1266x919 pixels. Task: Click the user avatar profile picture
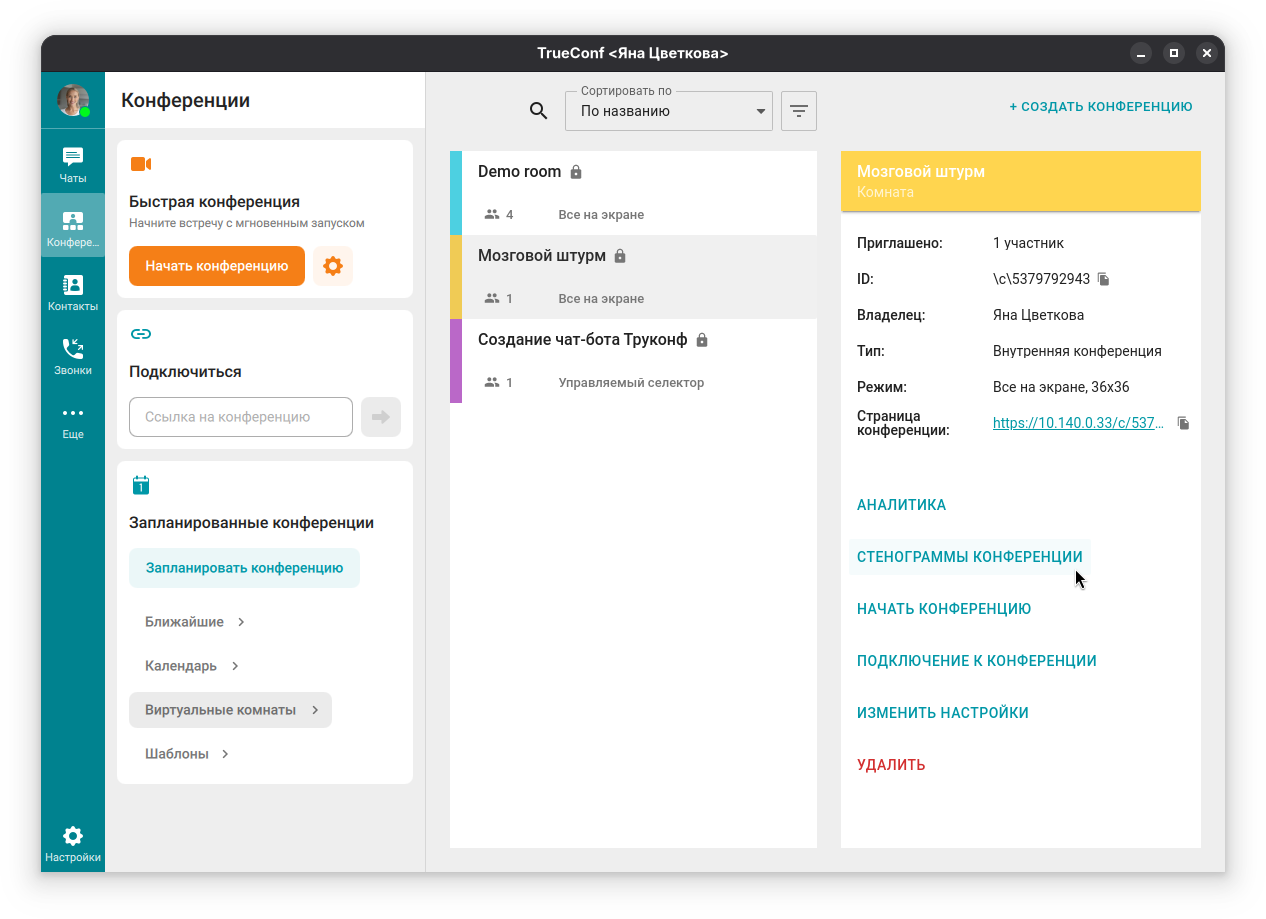[73, 100]
